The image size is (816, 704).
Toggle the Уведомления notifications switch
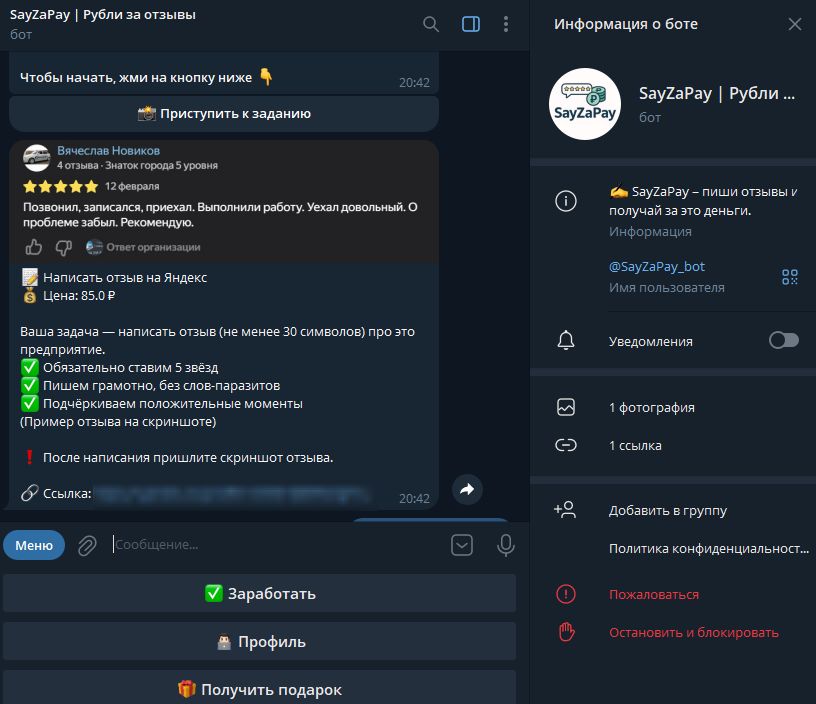(783, 341)
